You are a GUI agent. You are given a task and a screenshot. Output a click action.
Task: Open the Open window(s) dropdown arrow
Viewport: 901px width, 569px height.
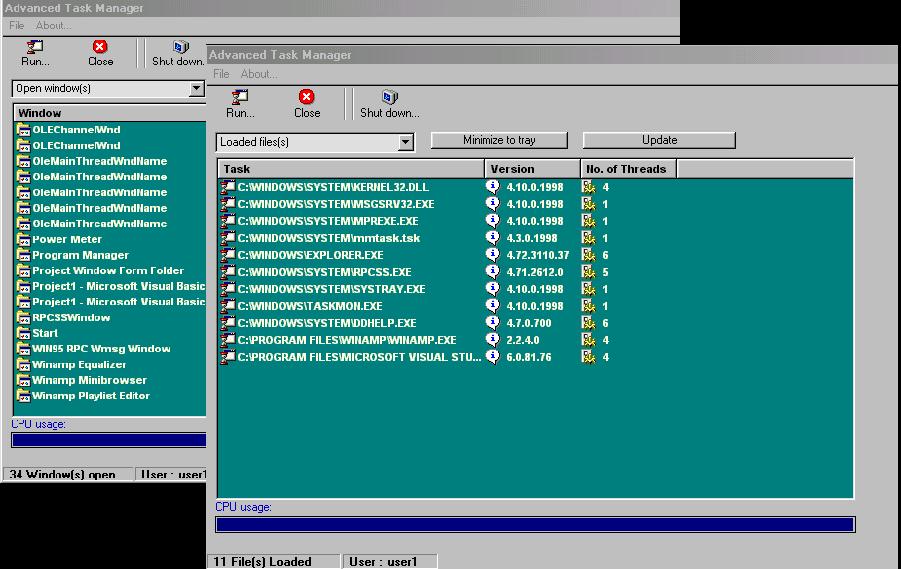pyautogui.click(x=197, y=89)
